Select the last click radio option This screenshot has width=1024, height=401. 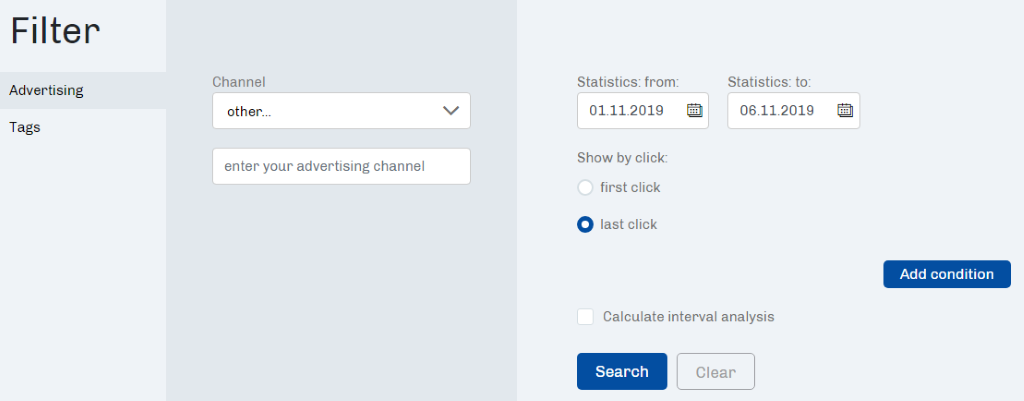(585, 225)
